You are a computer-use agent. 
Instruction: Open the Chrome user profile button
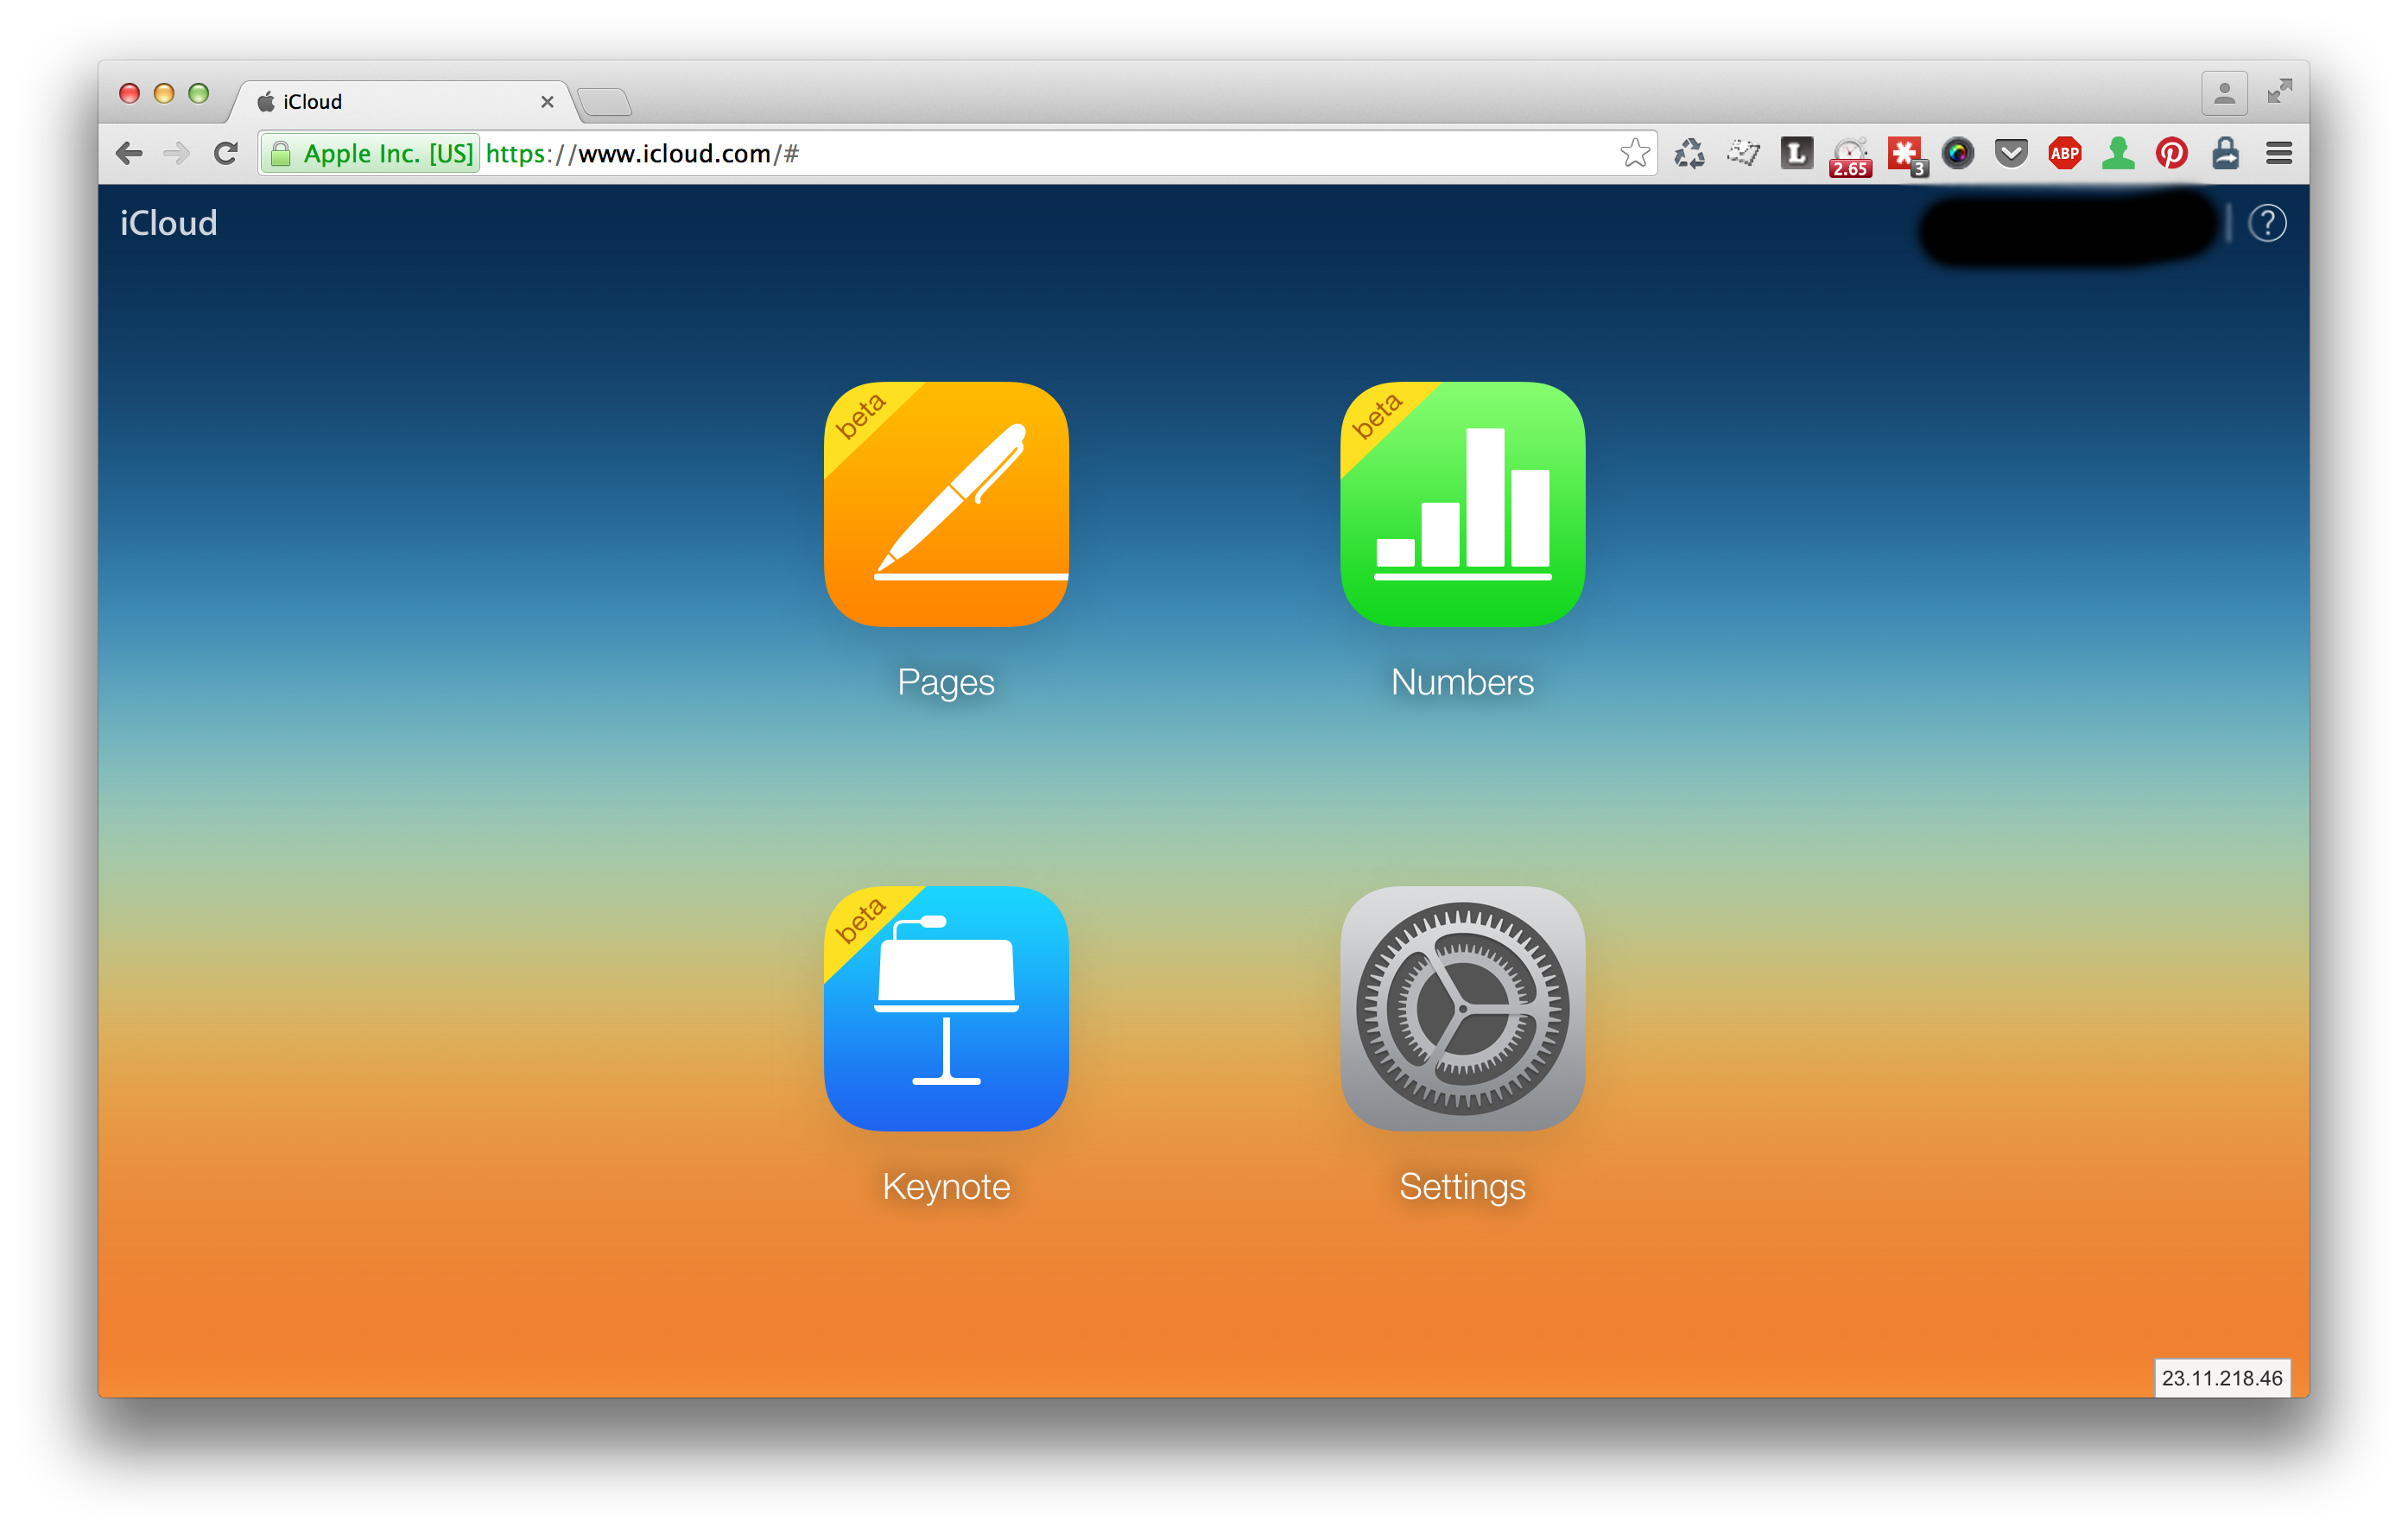click(2223, 93)
